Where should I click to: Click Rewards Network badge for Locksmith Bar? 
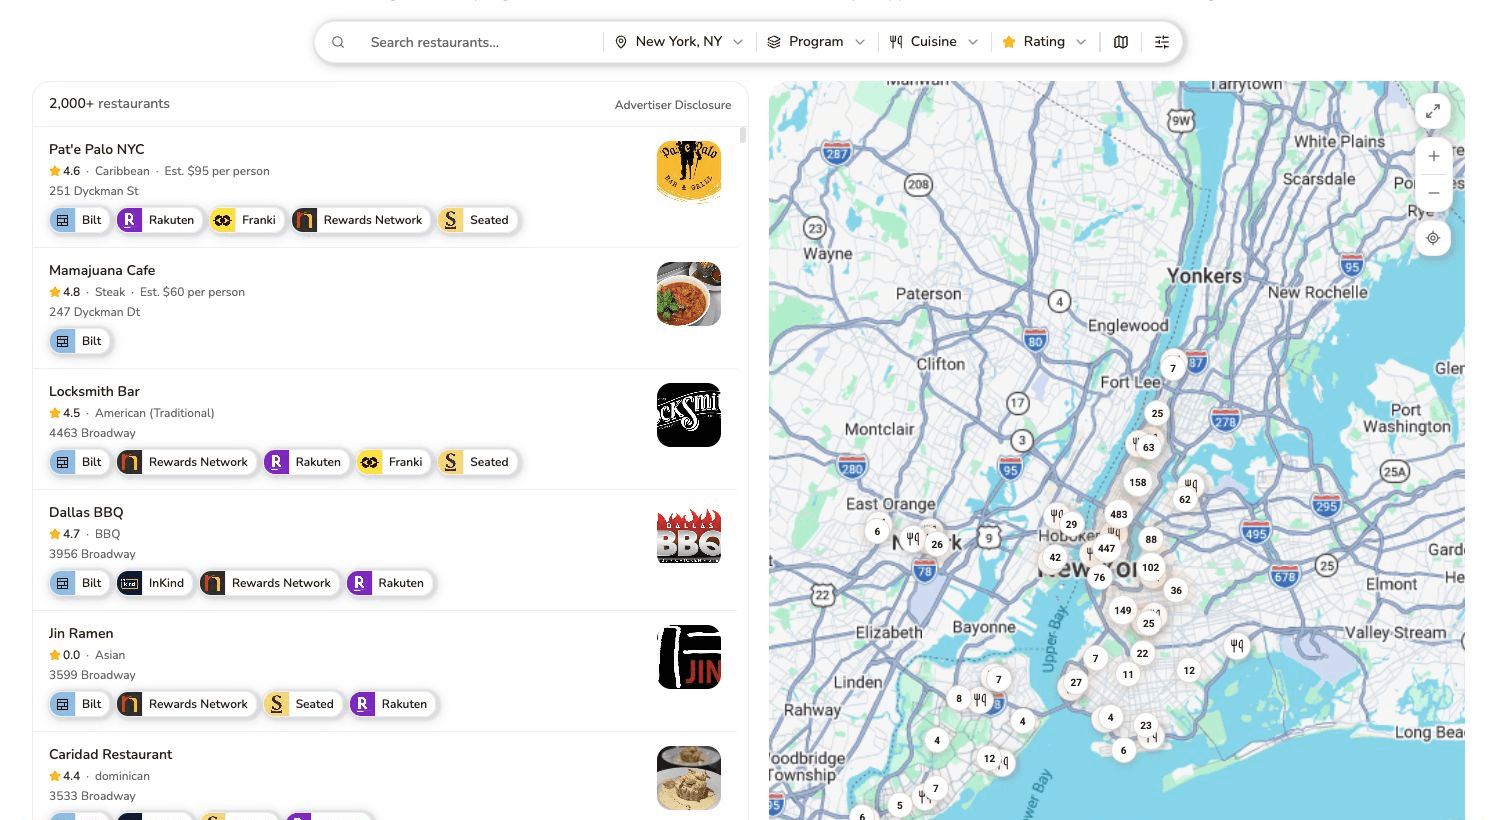click(186, 462)
